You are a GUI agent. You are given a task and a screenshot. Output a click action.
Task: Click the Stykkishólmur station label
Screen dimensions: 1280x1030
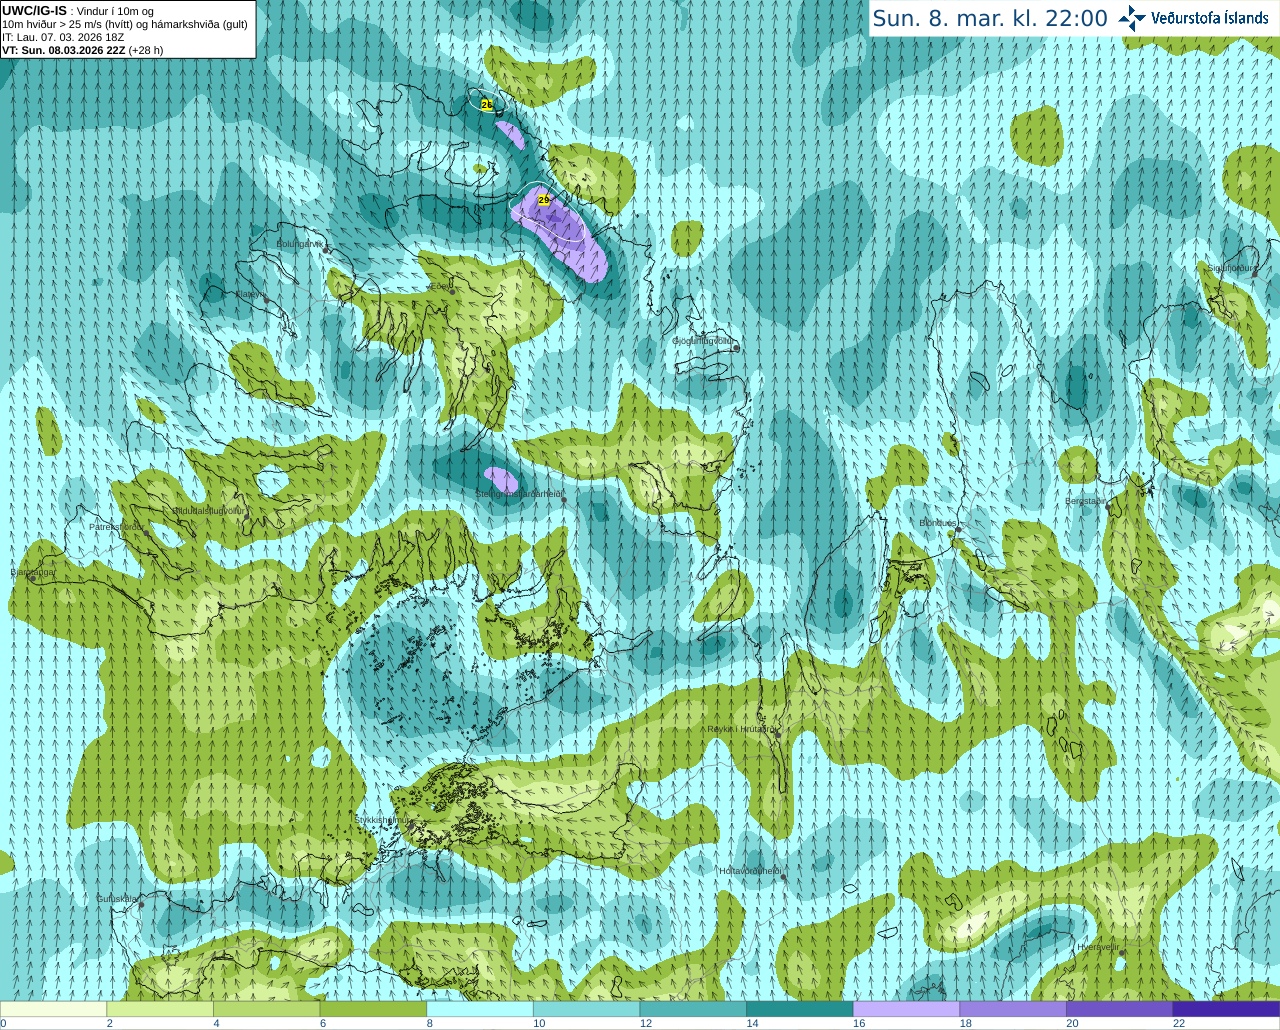click(383, 820)
